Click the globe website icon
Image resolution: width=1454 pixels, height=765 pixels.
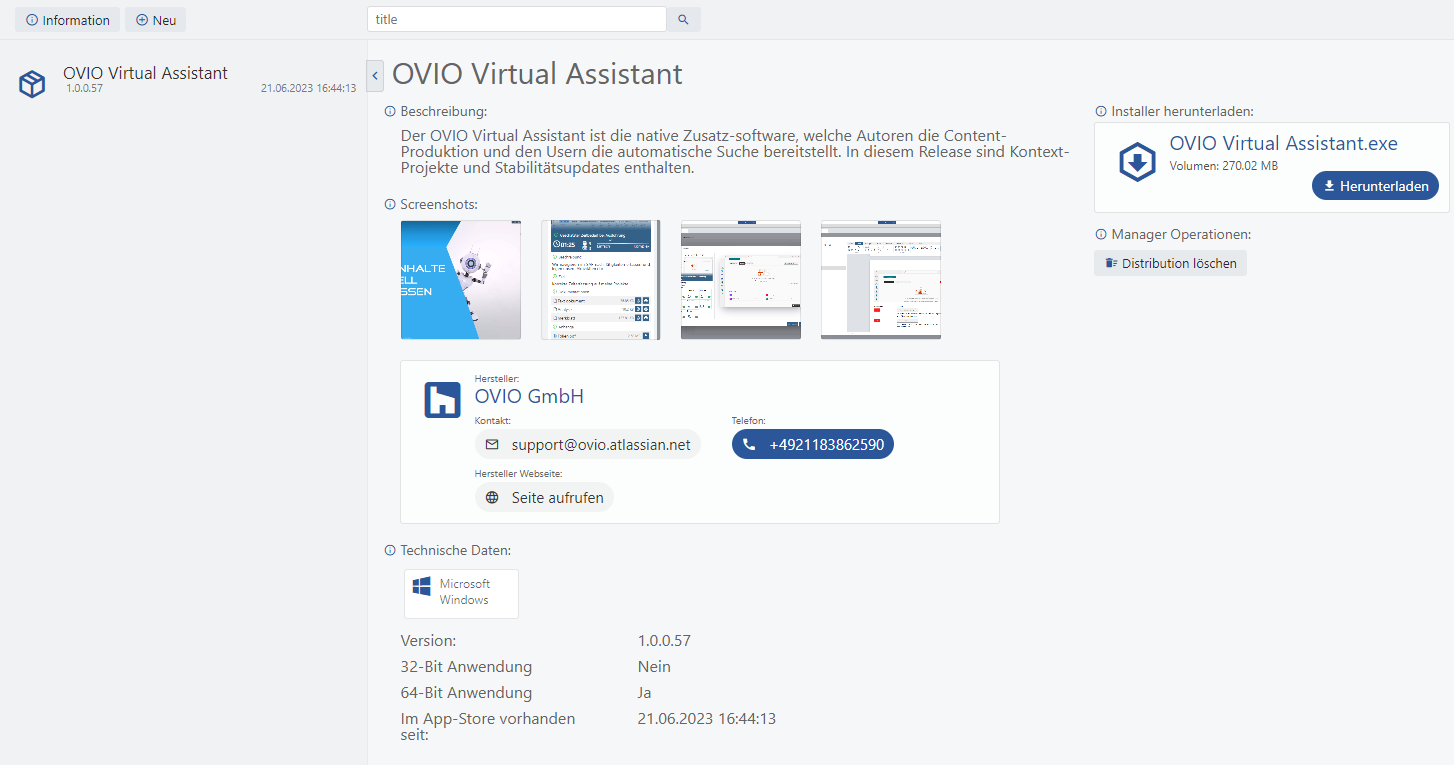tap(492, 497)
